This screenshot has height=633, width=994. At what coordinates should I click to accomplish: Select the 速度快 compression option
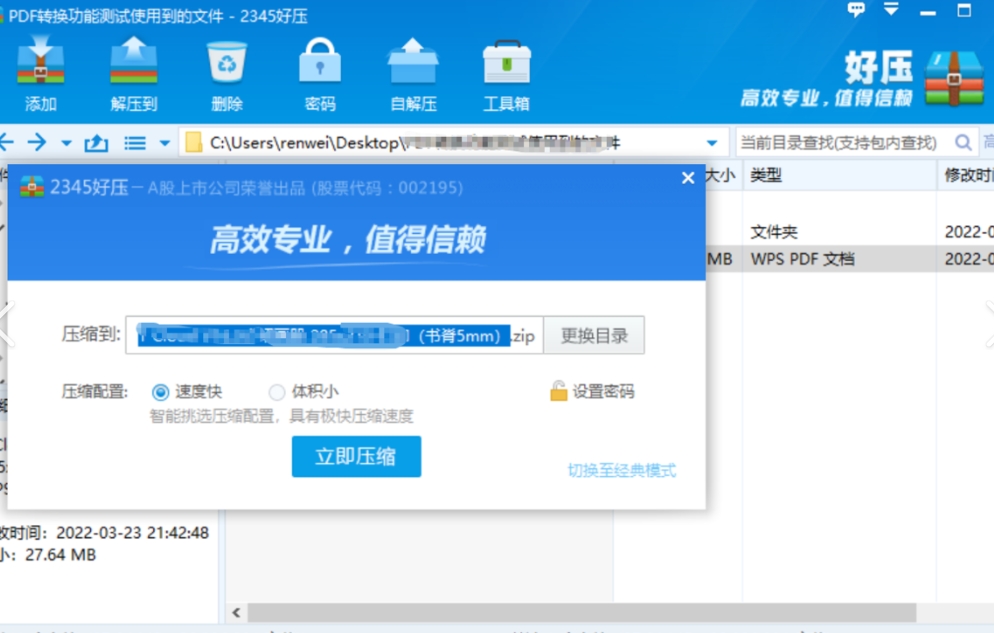[x=160, y=391]
